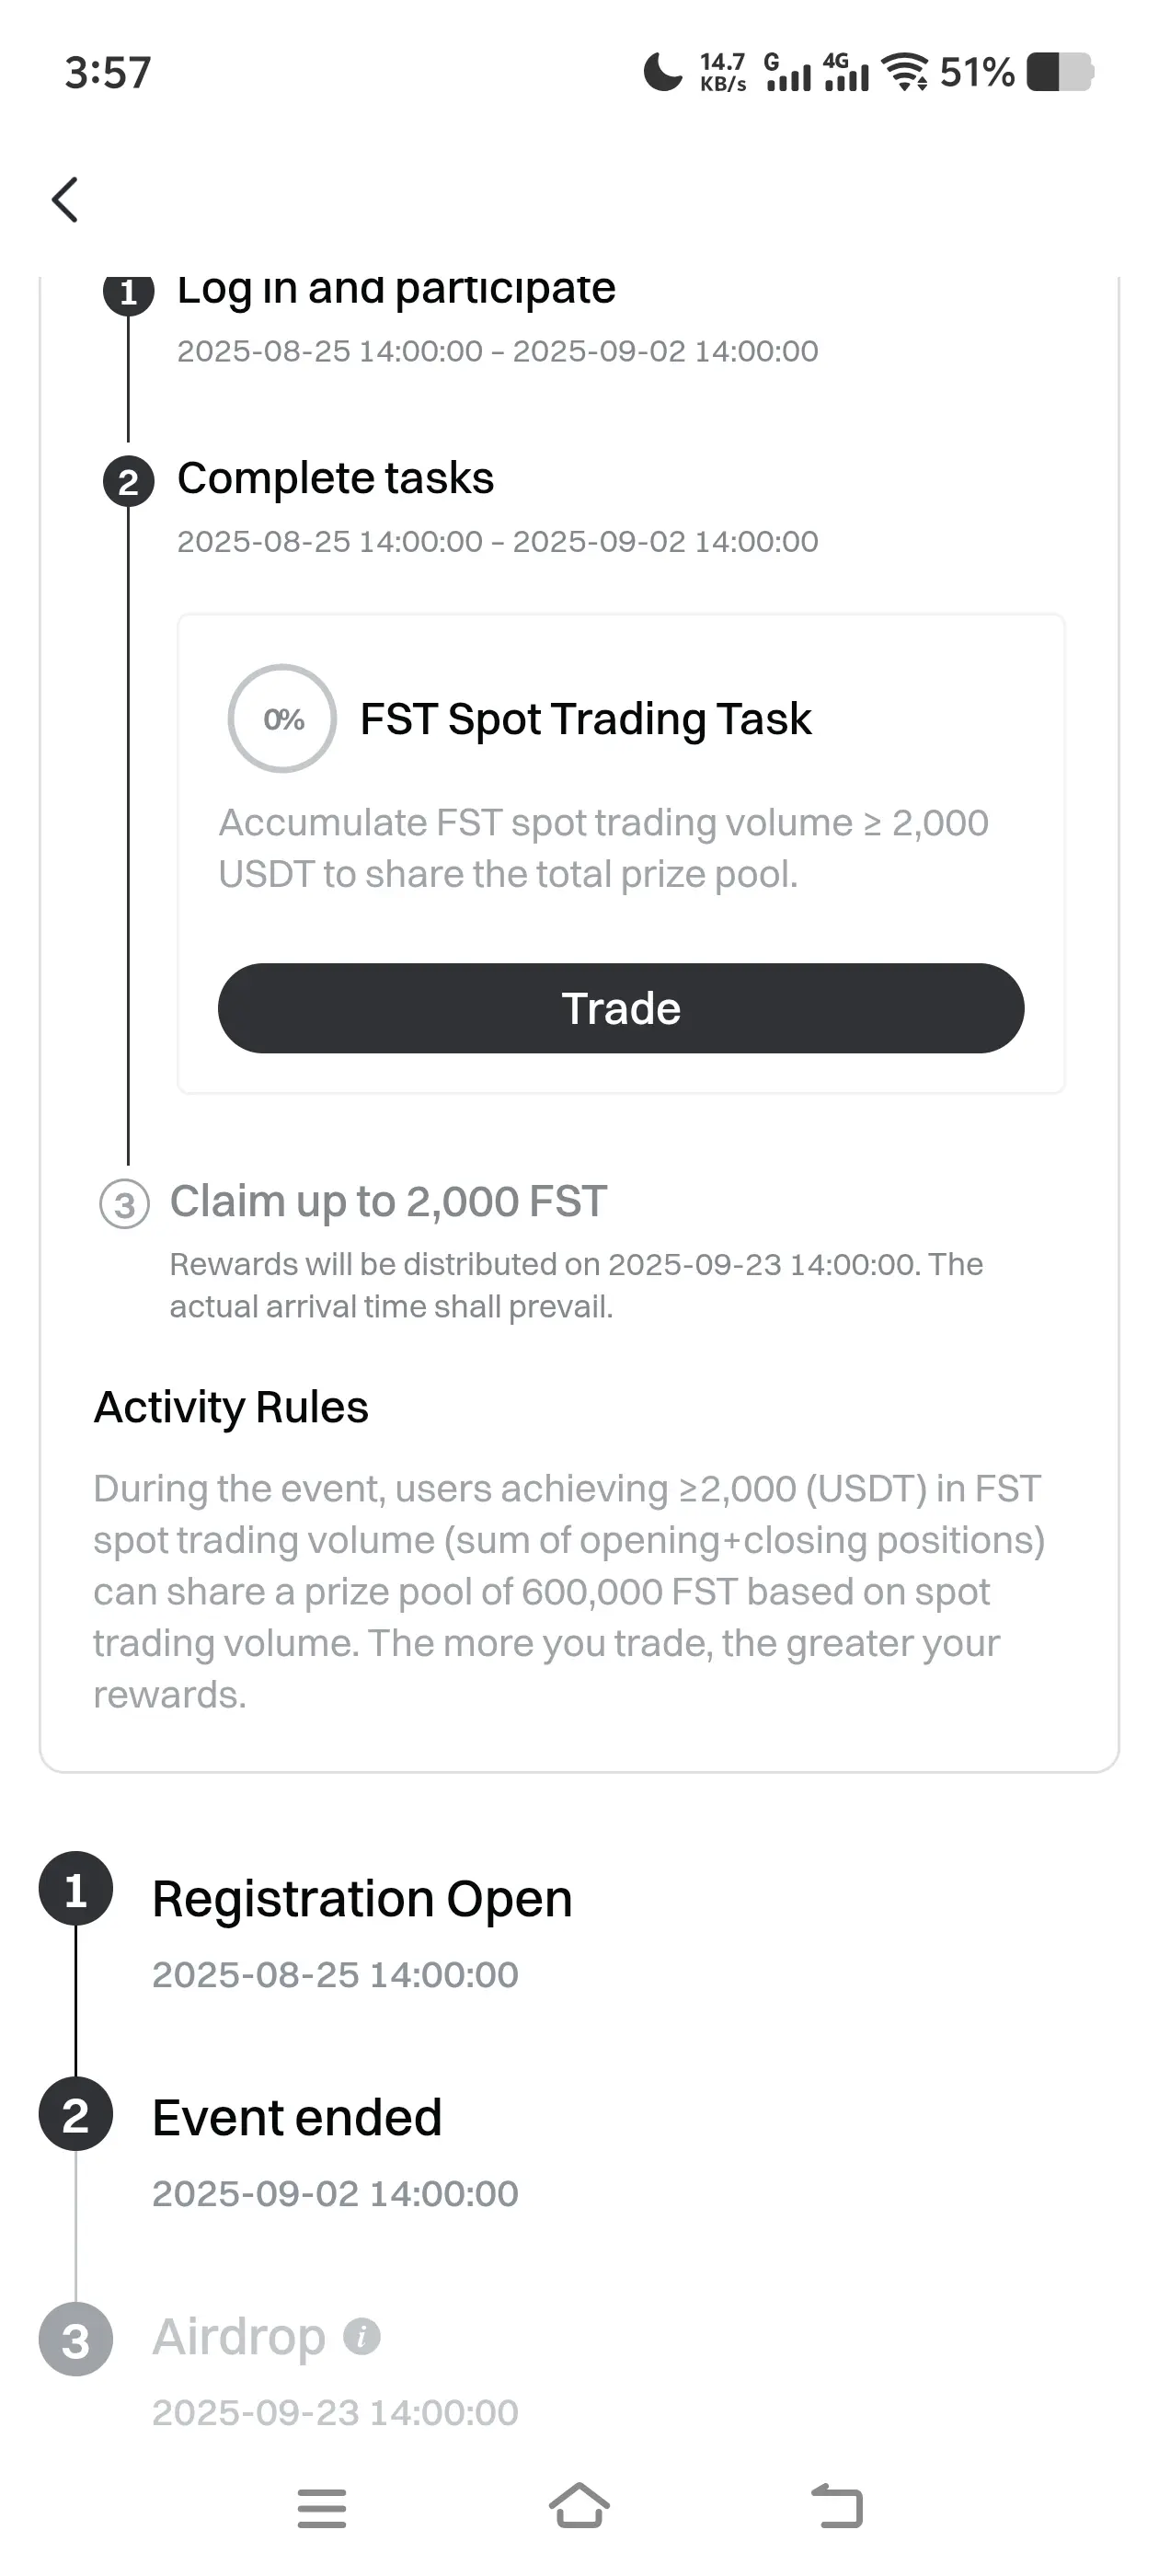
Task: Tap the battery indicator in status bar
Action: [x=1061, y=72]
